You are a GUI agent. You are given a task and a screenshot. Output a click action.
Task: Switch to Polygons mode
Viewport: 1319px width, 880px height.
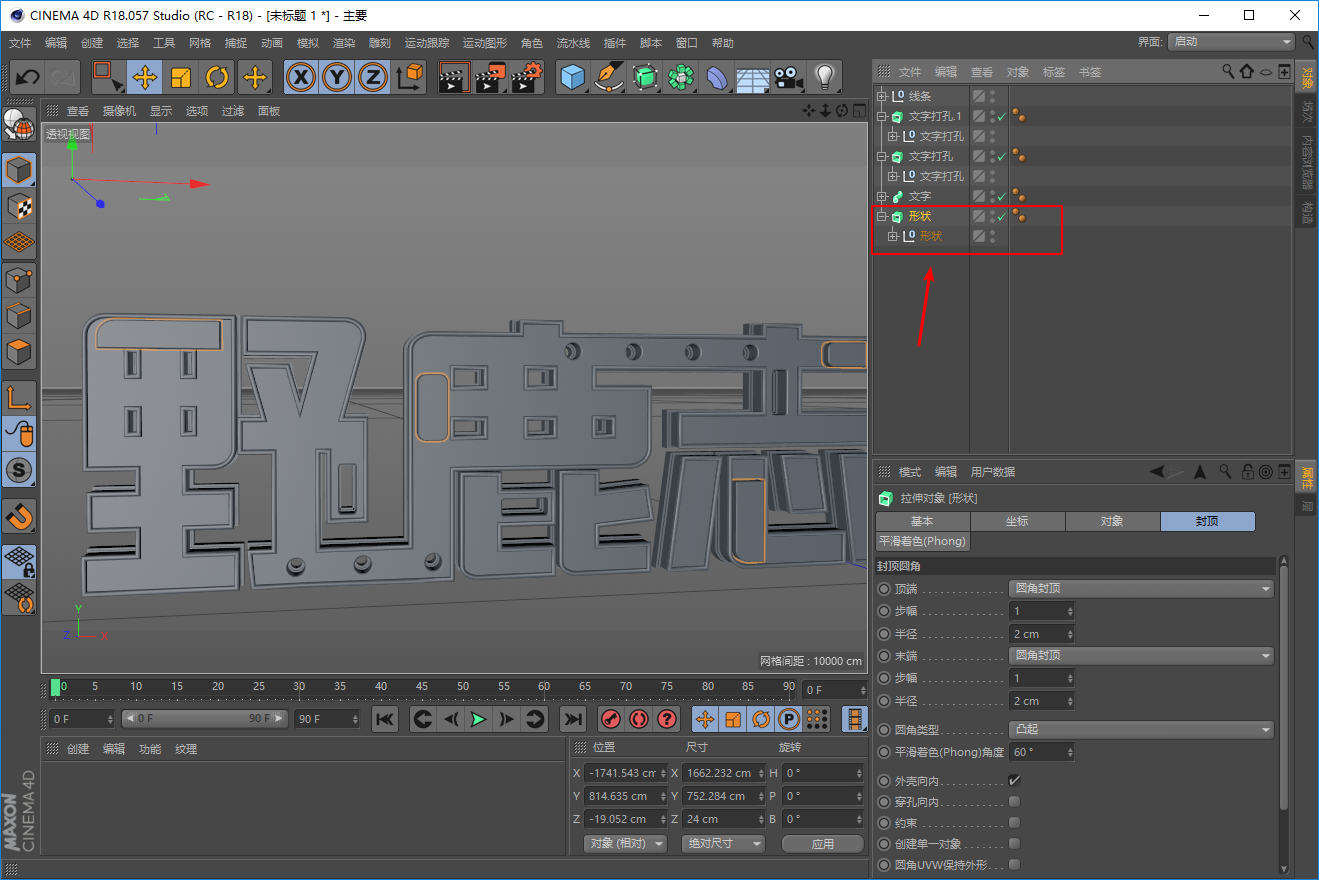click(x=19, y=352)
